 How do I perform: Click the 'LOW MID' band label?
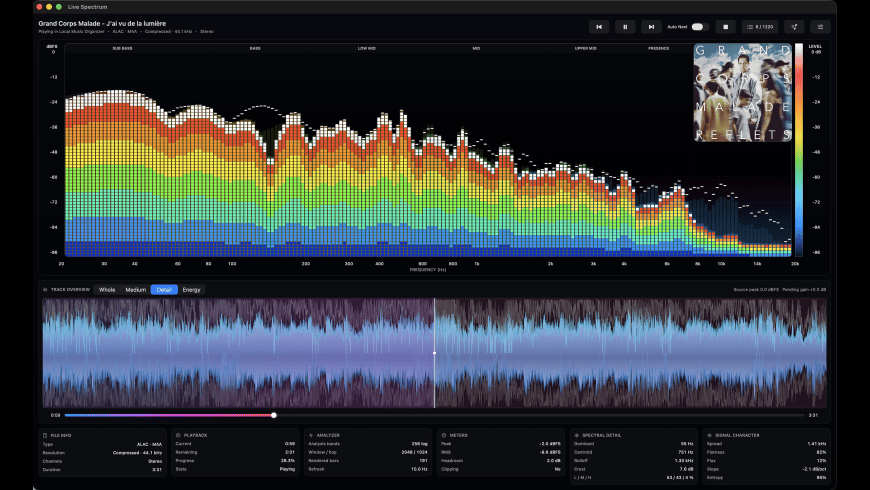pyautogui.click(x=367, y=48)
